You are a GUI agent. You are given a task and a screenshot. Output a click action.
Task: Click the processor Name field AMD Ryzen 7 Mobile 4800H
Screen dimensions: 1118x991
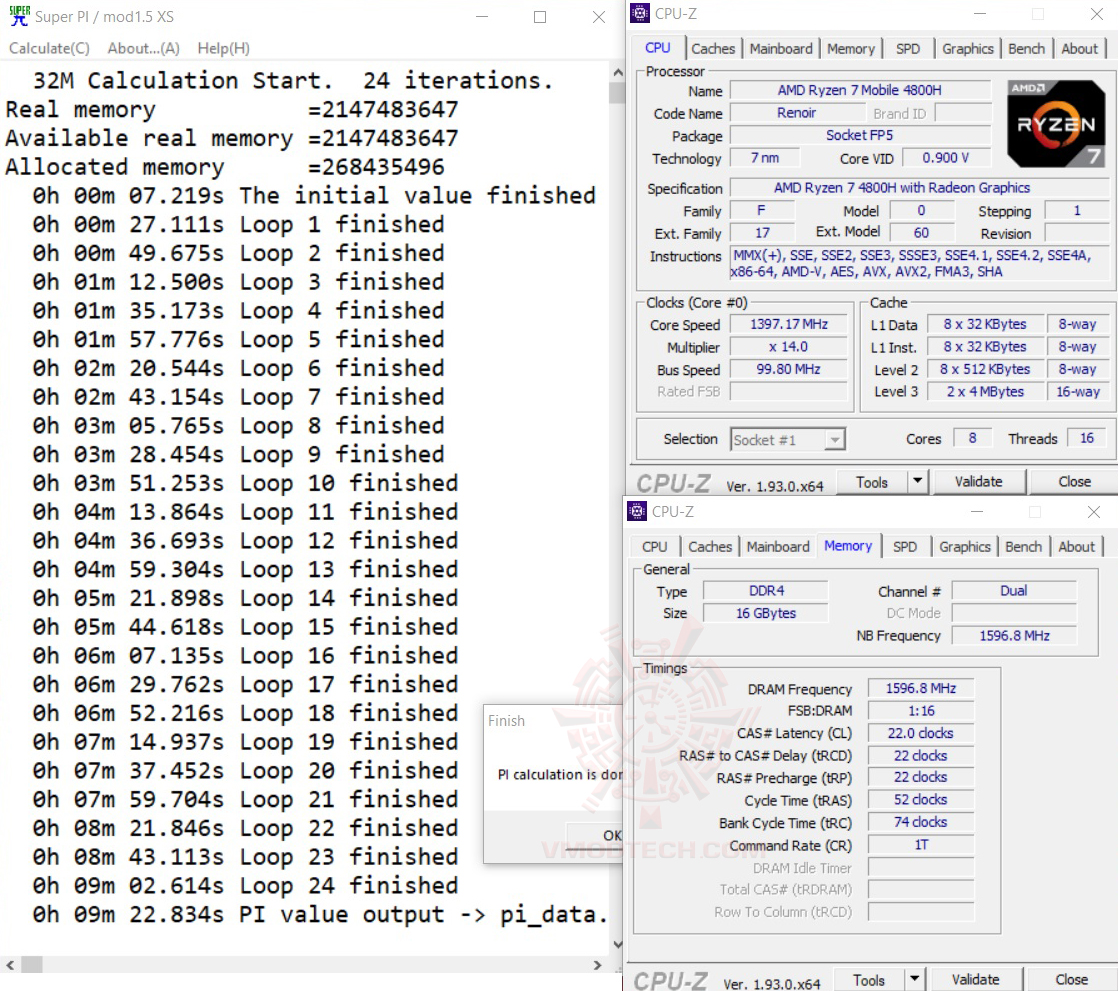pos(860,91)
